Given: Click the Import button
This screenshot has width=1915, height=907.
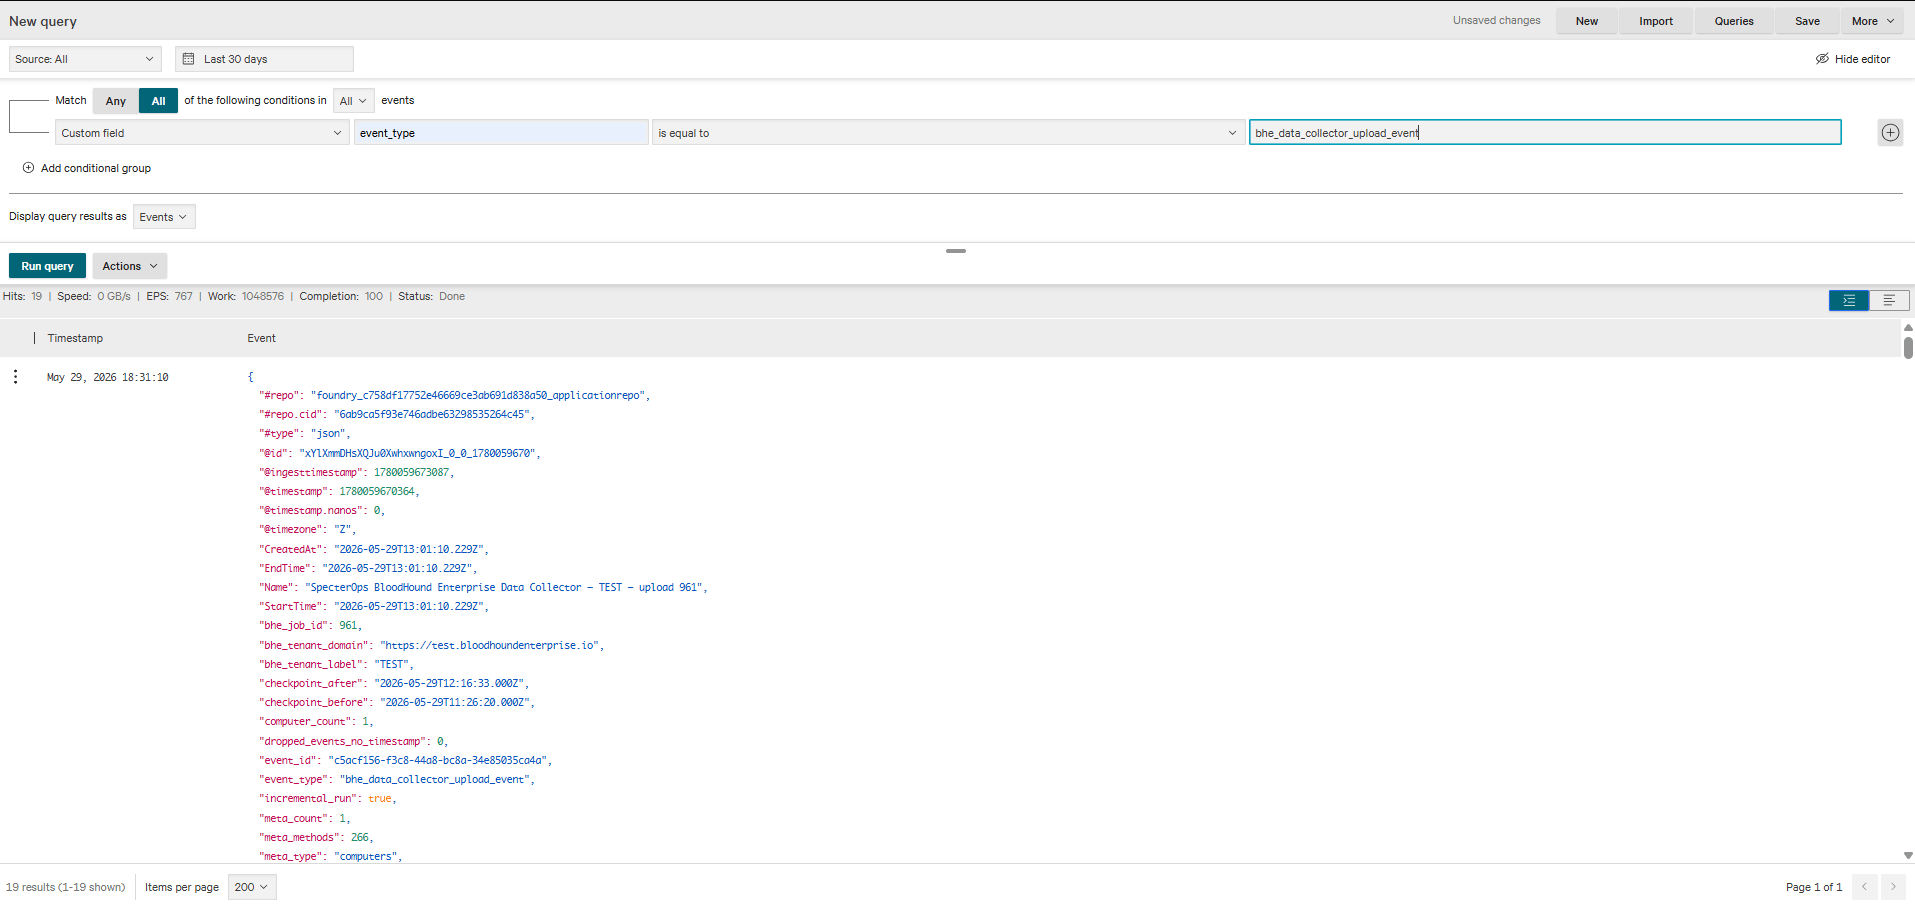Looking at the screenshot, I should (x=1656, y=21).
